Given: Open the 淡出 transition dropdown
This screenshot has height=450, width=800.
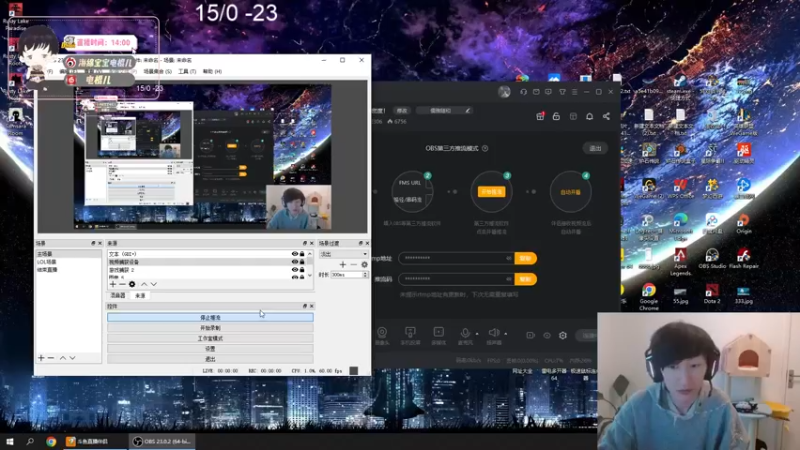Looking at the screenshot, I should 343,254.
